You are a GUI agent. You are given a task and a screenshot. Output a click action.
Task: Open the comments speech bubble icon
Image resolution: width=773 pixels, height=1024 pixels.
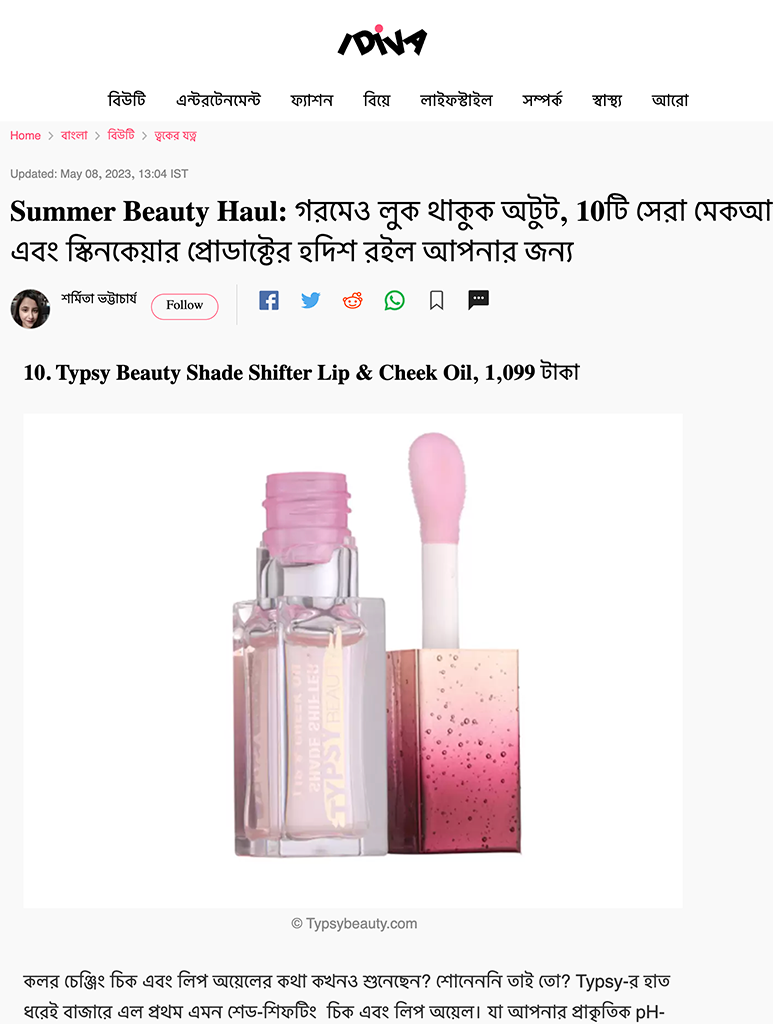pos(479,300)
